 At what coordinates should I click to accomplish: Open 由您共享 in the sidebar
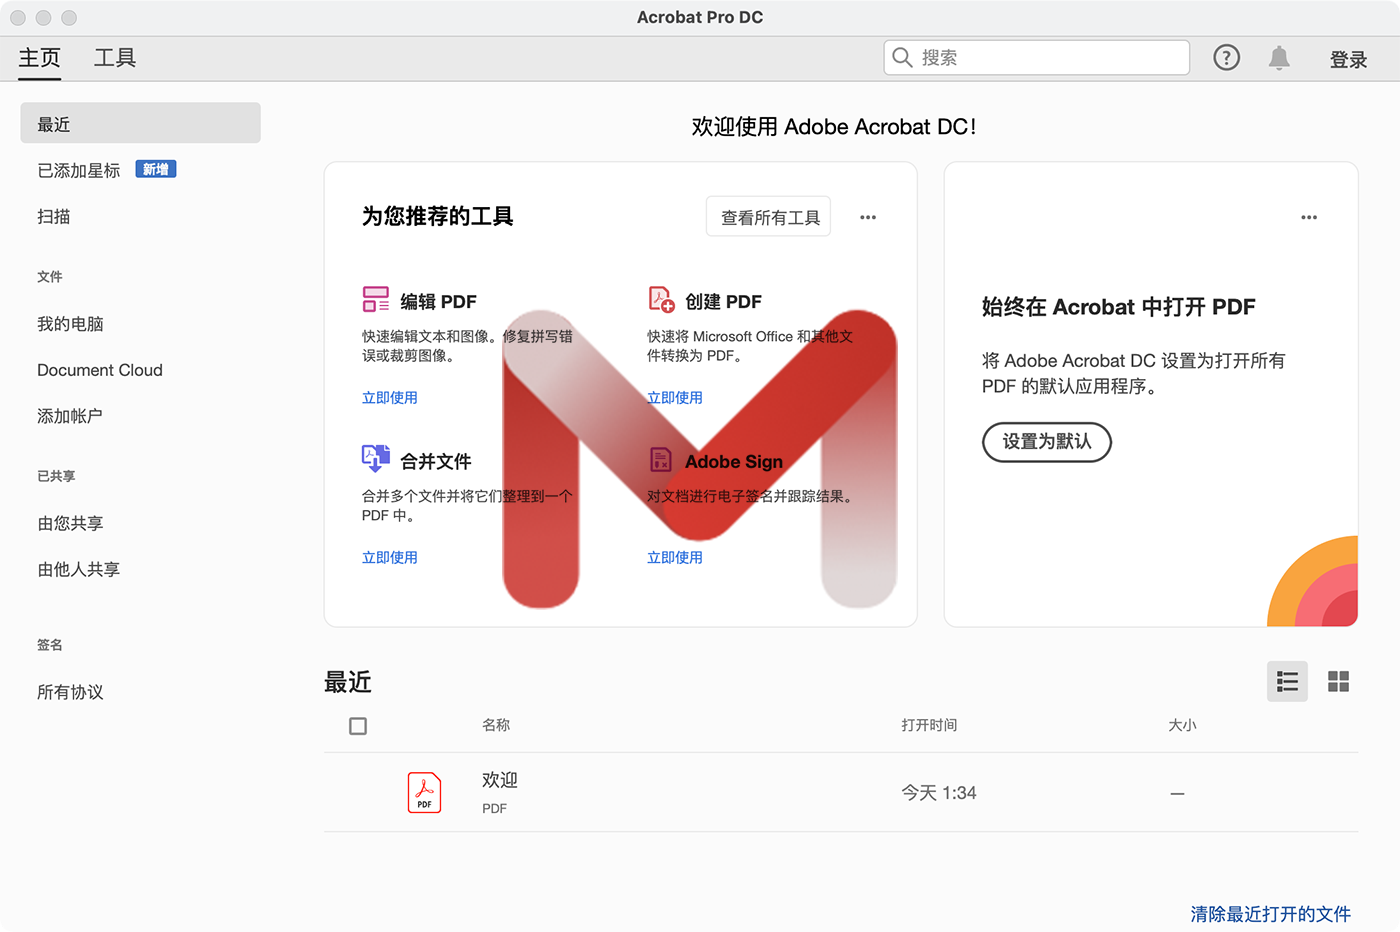click(x=70, y=524)
